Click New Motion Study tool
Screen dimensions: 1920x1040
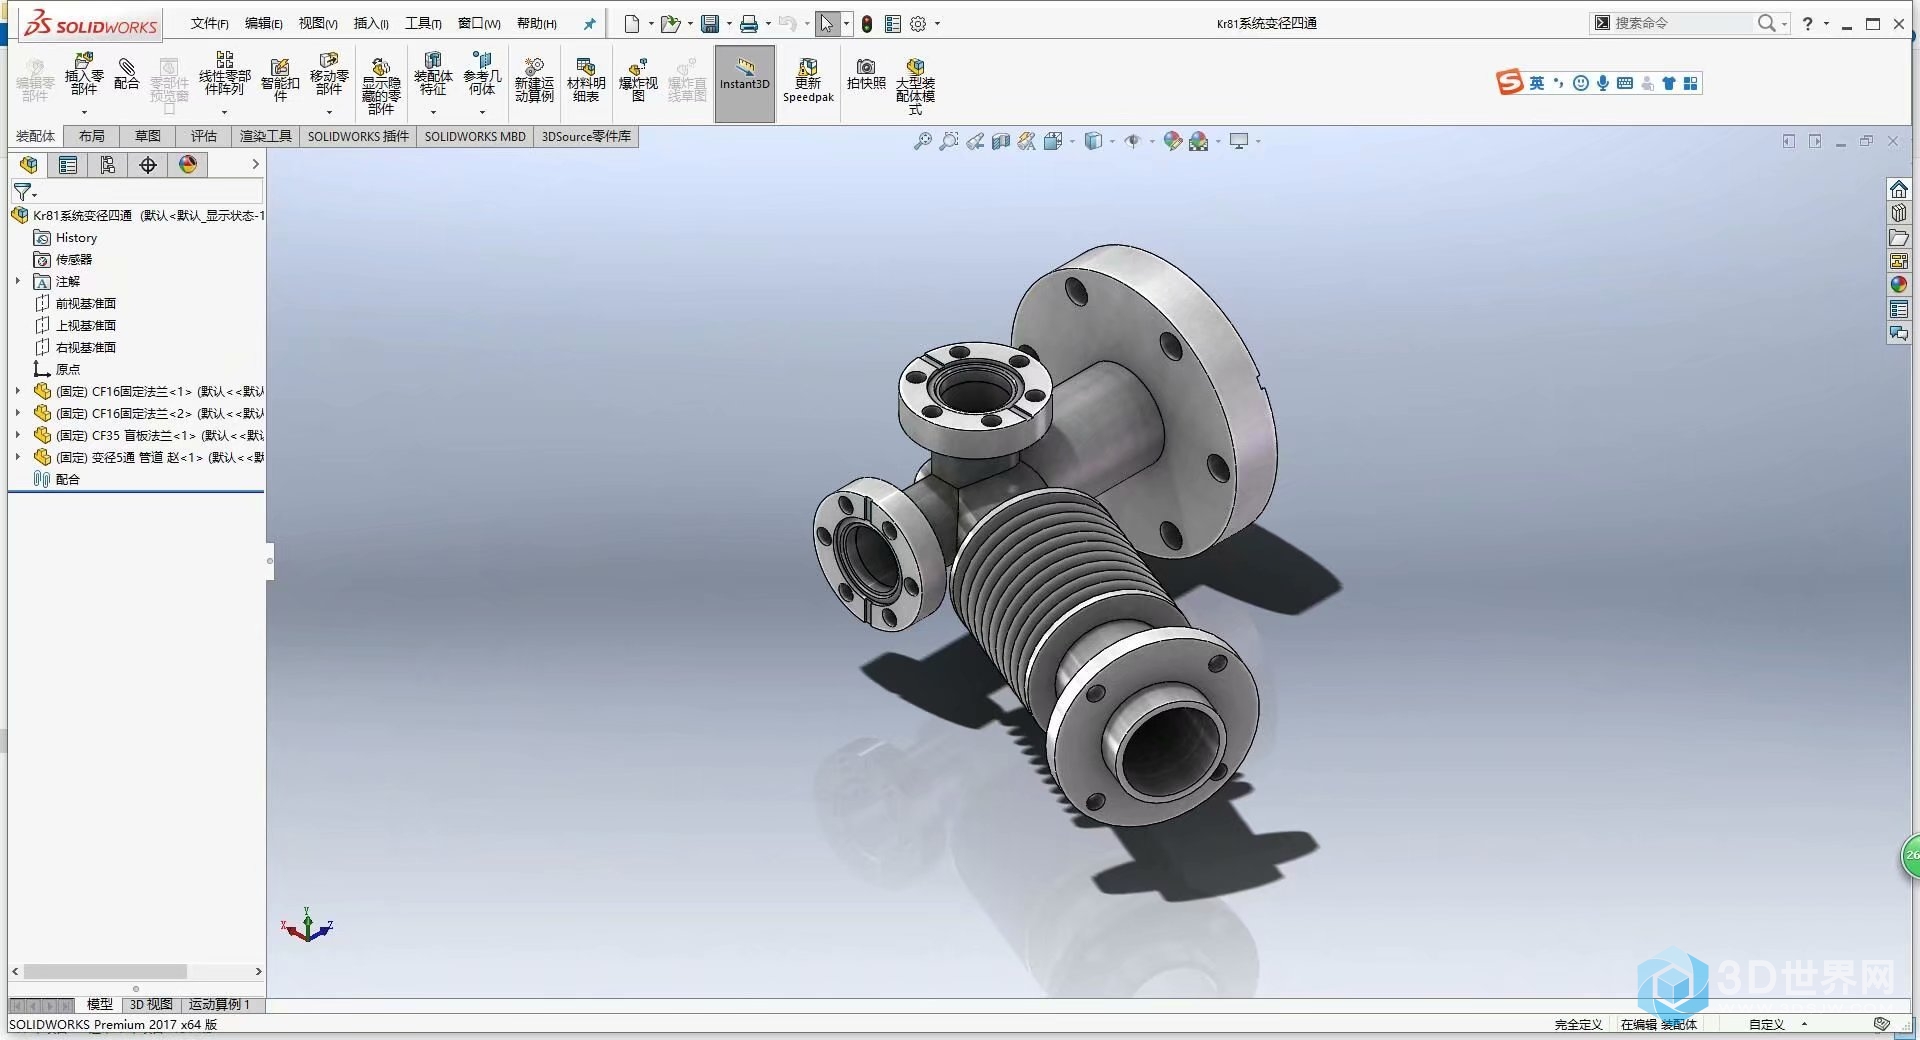pyautogui.click(x=534, y=80)
